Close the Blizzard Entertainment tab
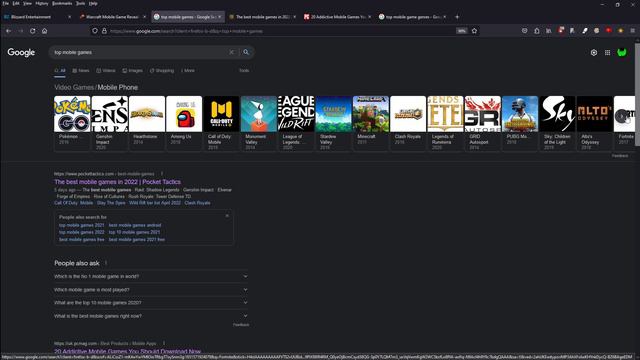Viewport: 640px width, 360px height. click(69, 17)
